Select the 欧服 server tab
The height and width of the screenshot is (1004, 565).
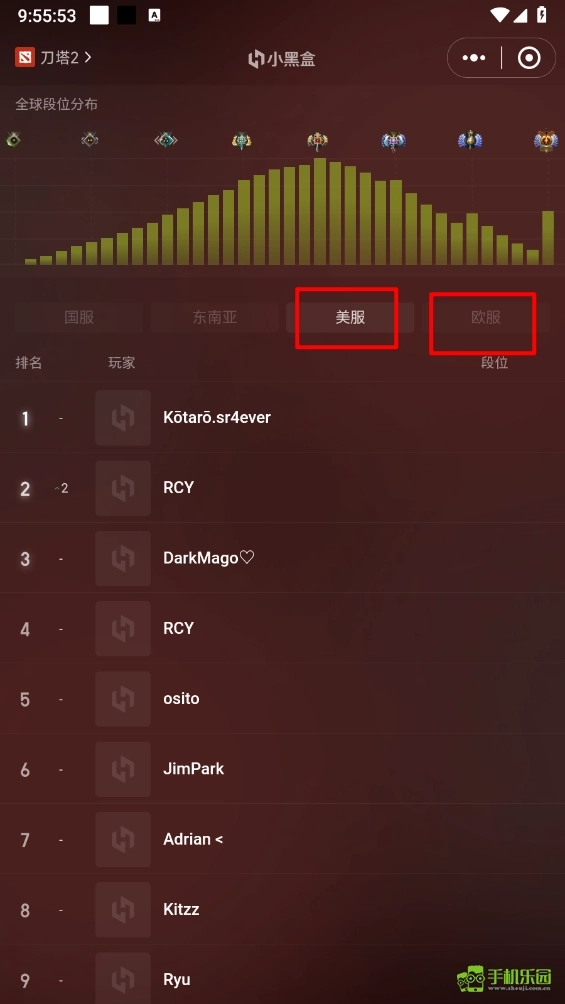(486, 318)
